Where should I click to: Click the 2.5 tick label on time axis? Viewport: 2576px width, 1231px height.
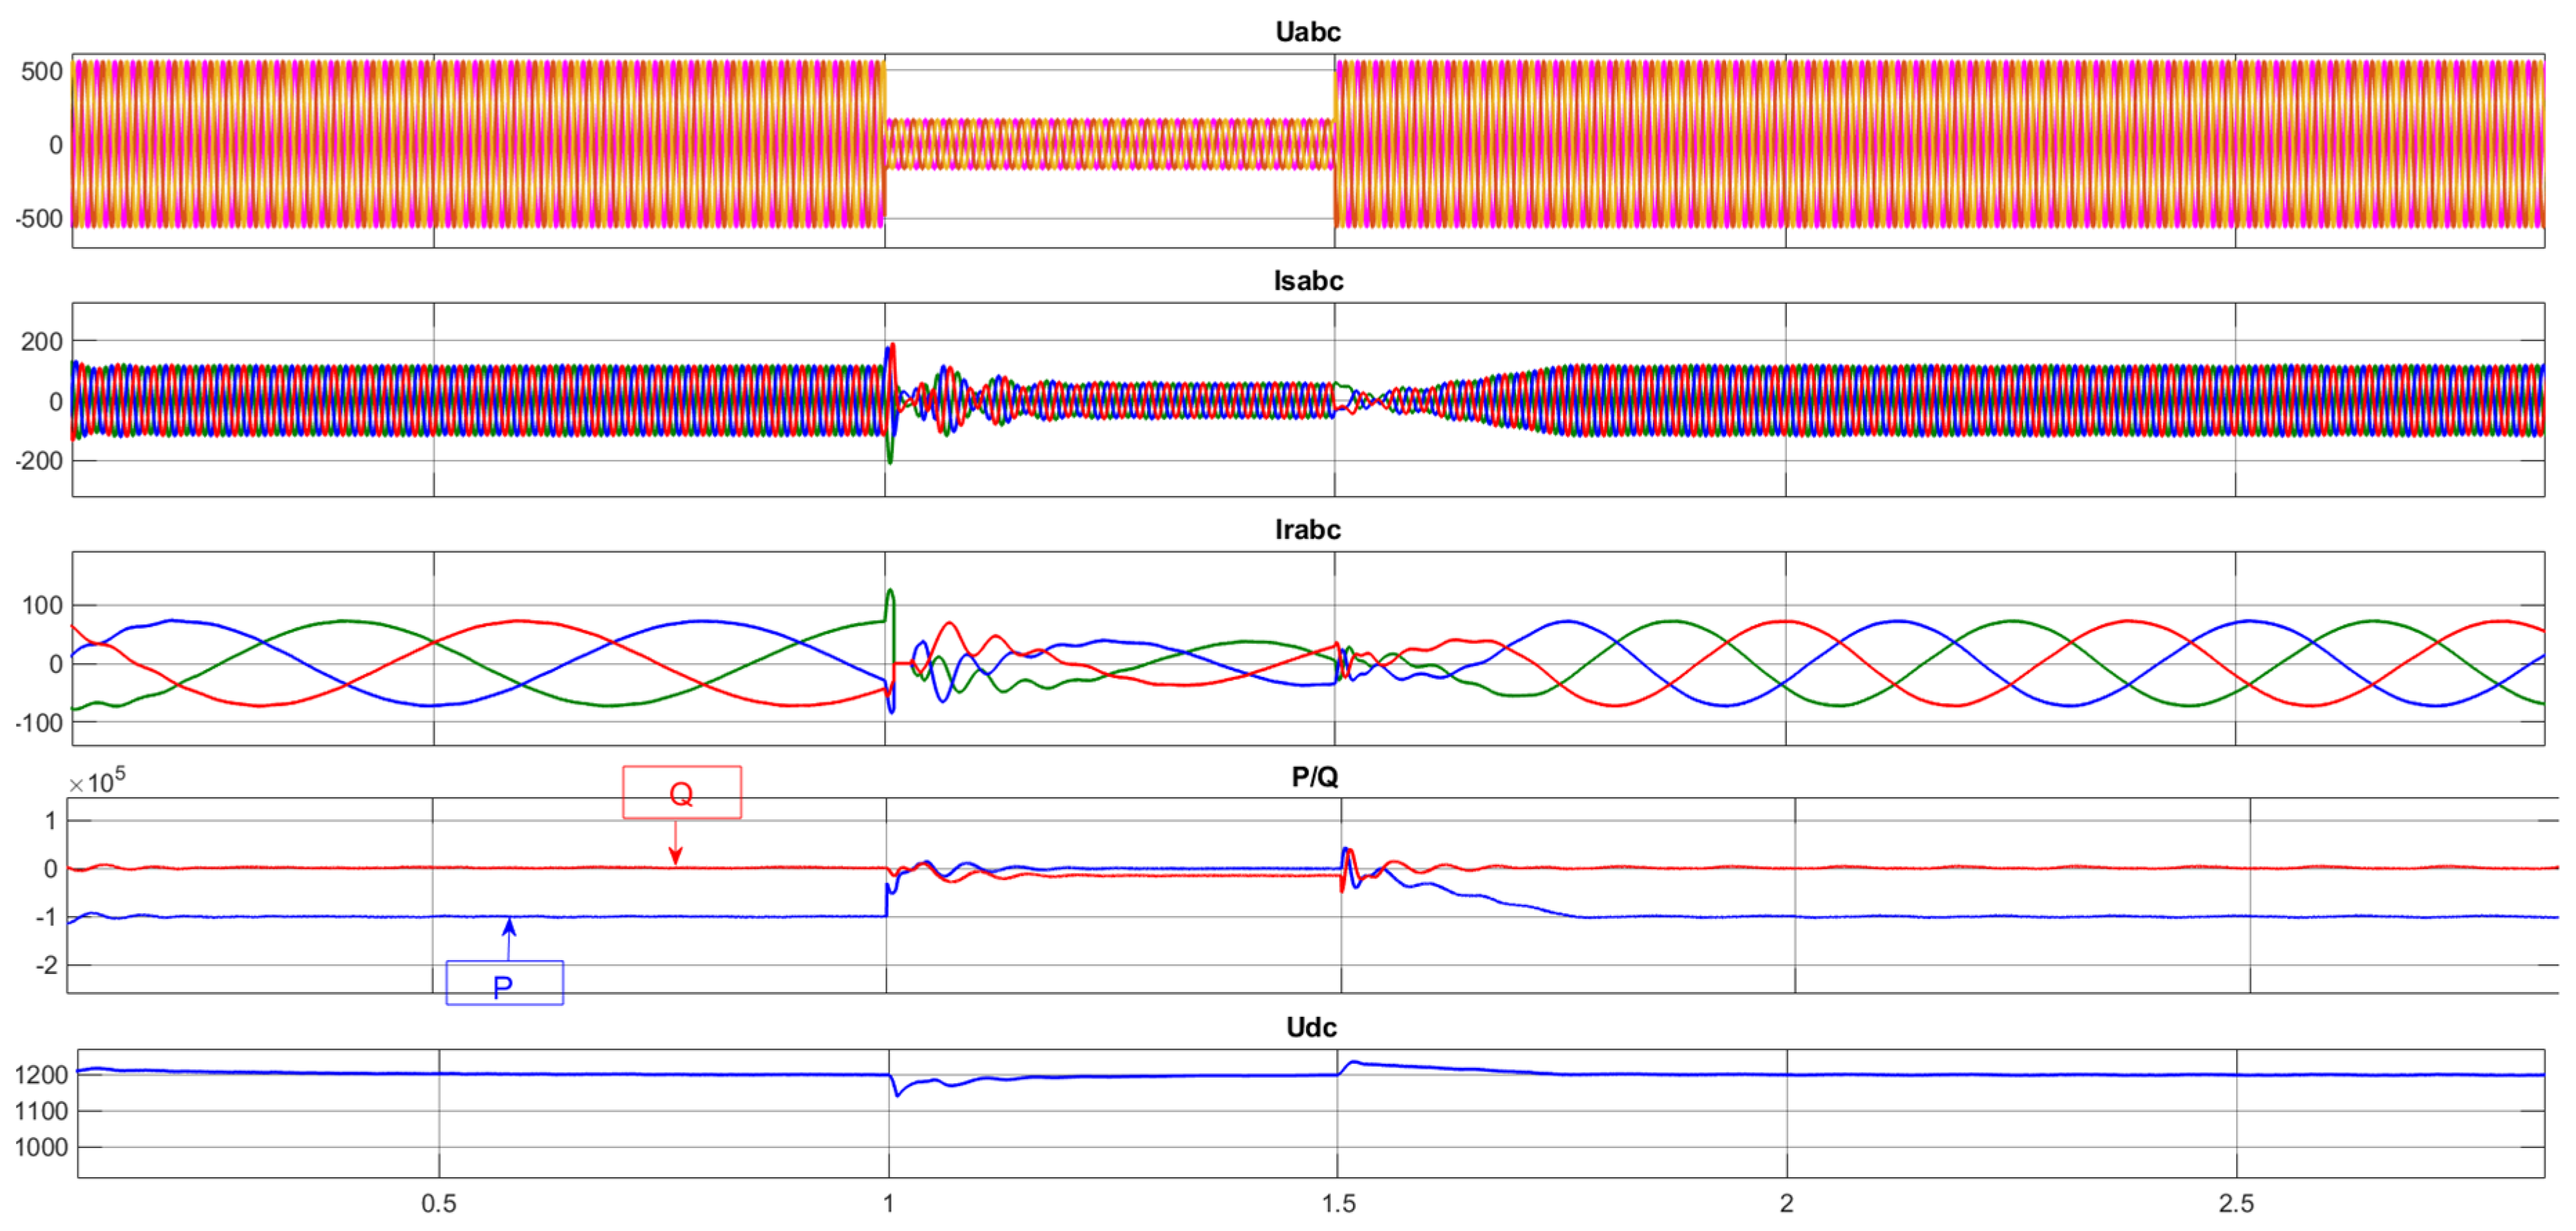tap(2236, 1204)
